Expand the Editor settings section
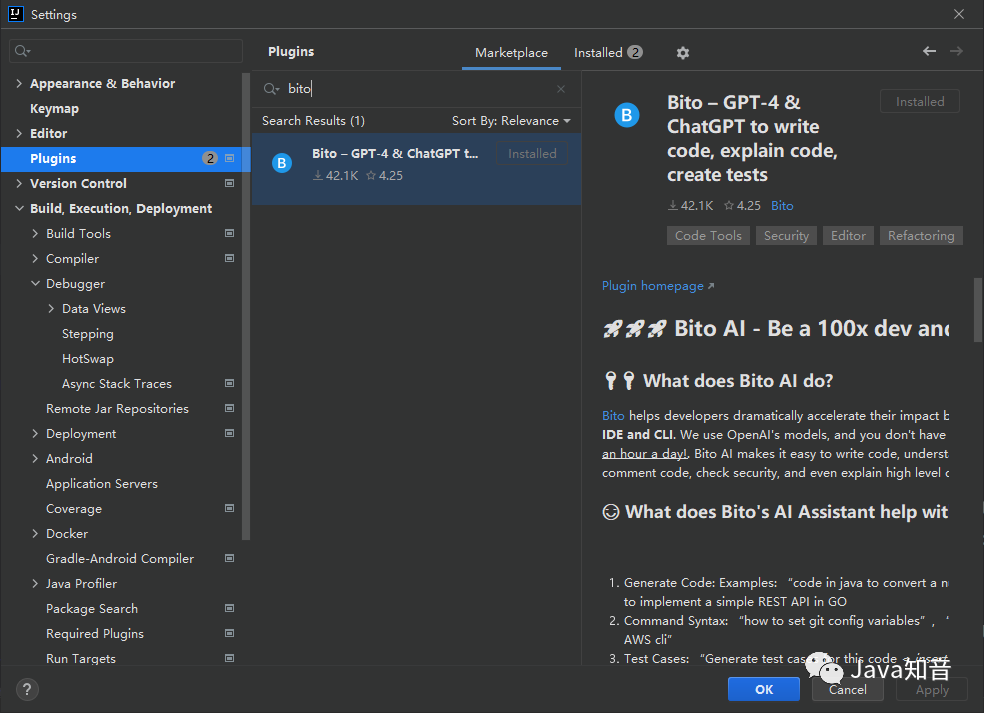This screenshot has width=984, height=713. click(x=19, y=133)
